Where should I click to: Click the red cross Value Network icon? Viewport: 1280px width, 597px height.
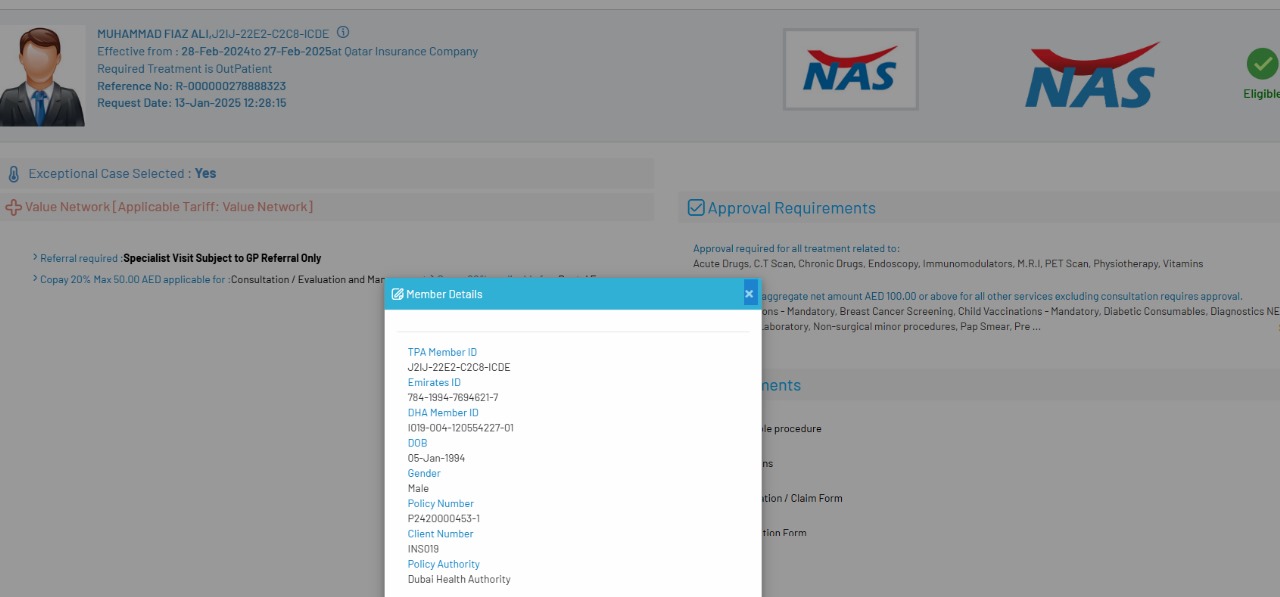(13, 207)
